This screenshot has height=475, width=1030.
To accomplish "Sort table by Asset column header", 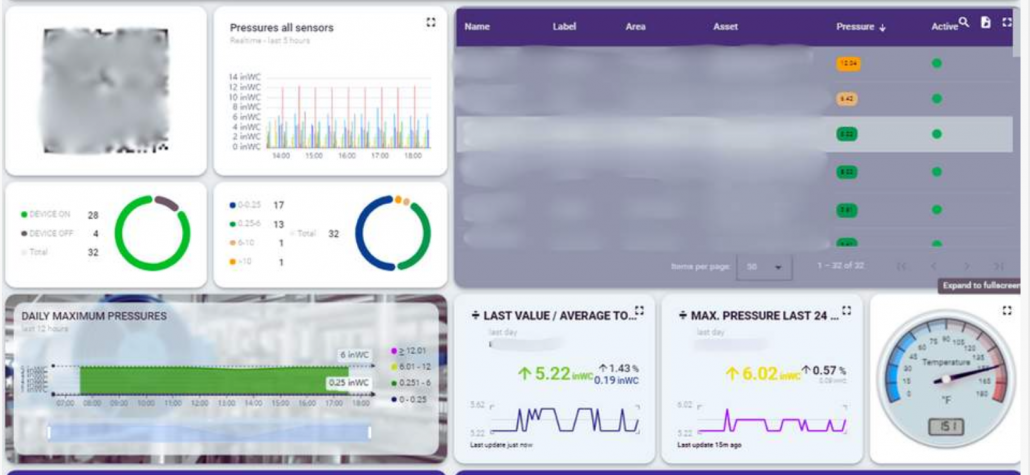I will pos(725,27).
